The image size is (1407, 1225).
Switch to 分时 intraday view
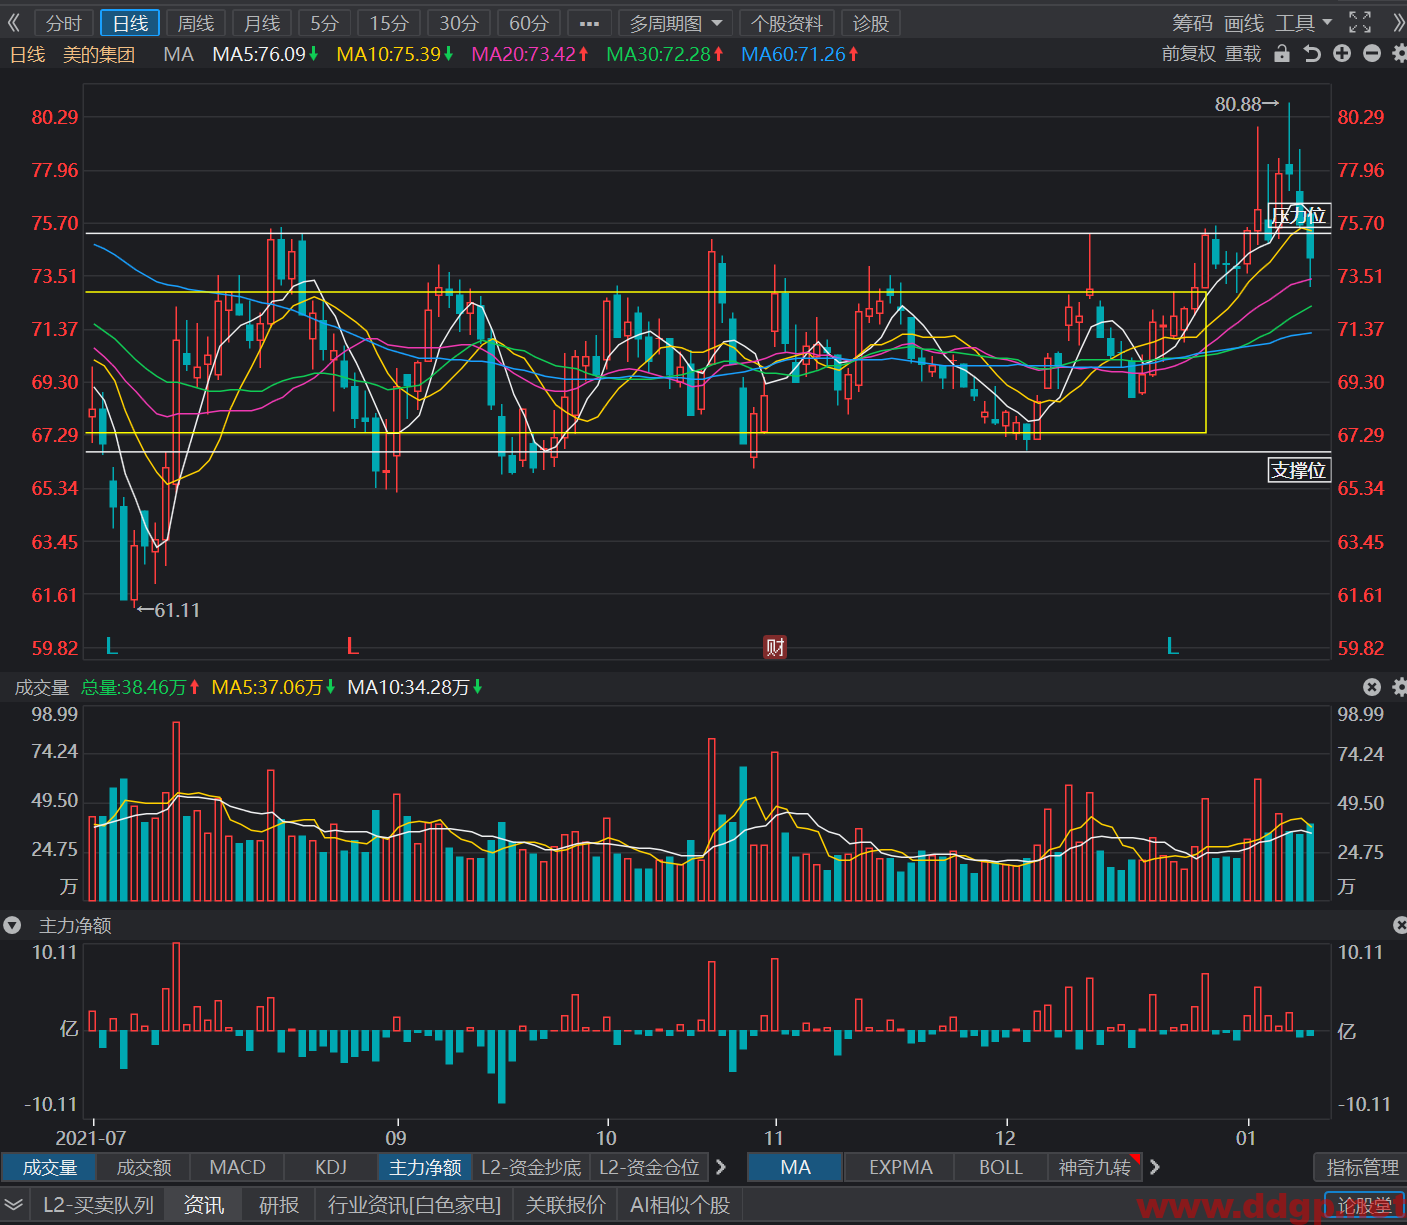pyautogui.click(x=64, y=23)
